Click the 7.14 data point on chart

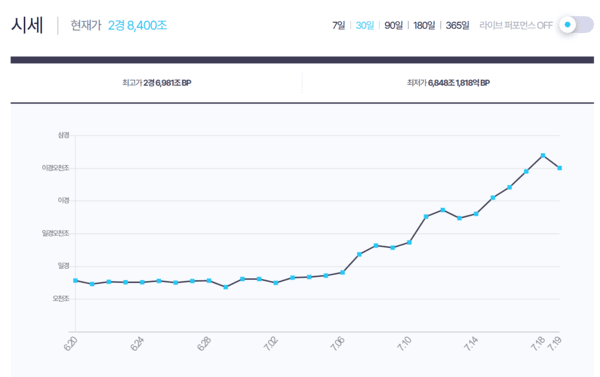[x=476, y=214]
